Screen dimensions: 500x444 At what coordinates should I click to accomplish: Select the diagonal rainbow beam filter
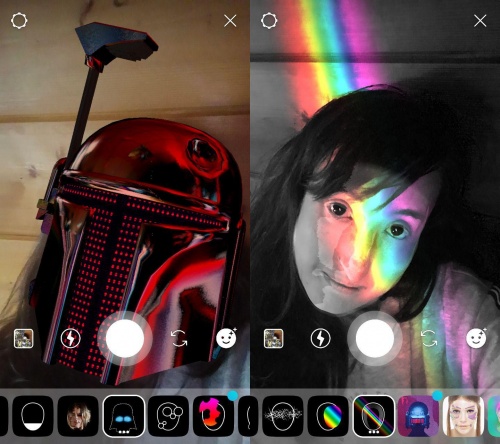coord(373,416)
